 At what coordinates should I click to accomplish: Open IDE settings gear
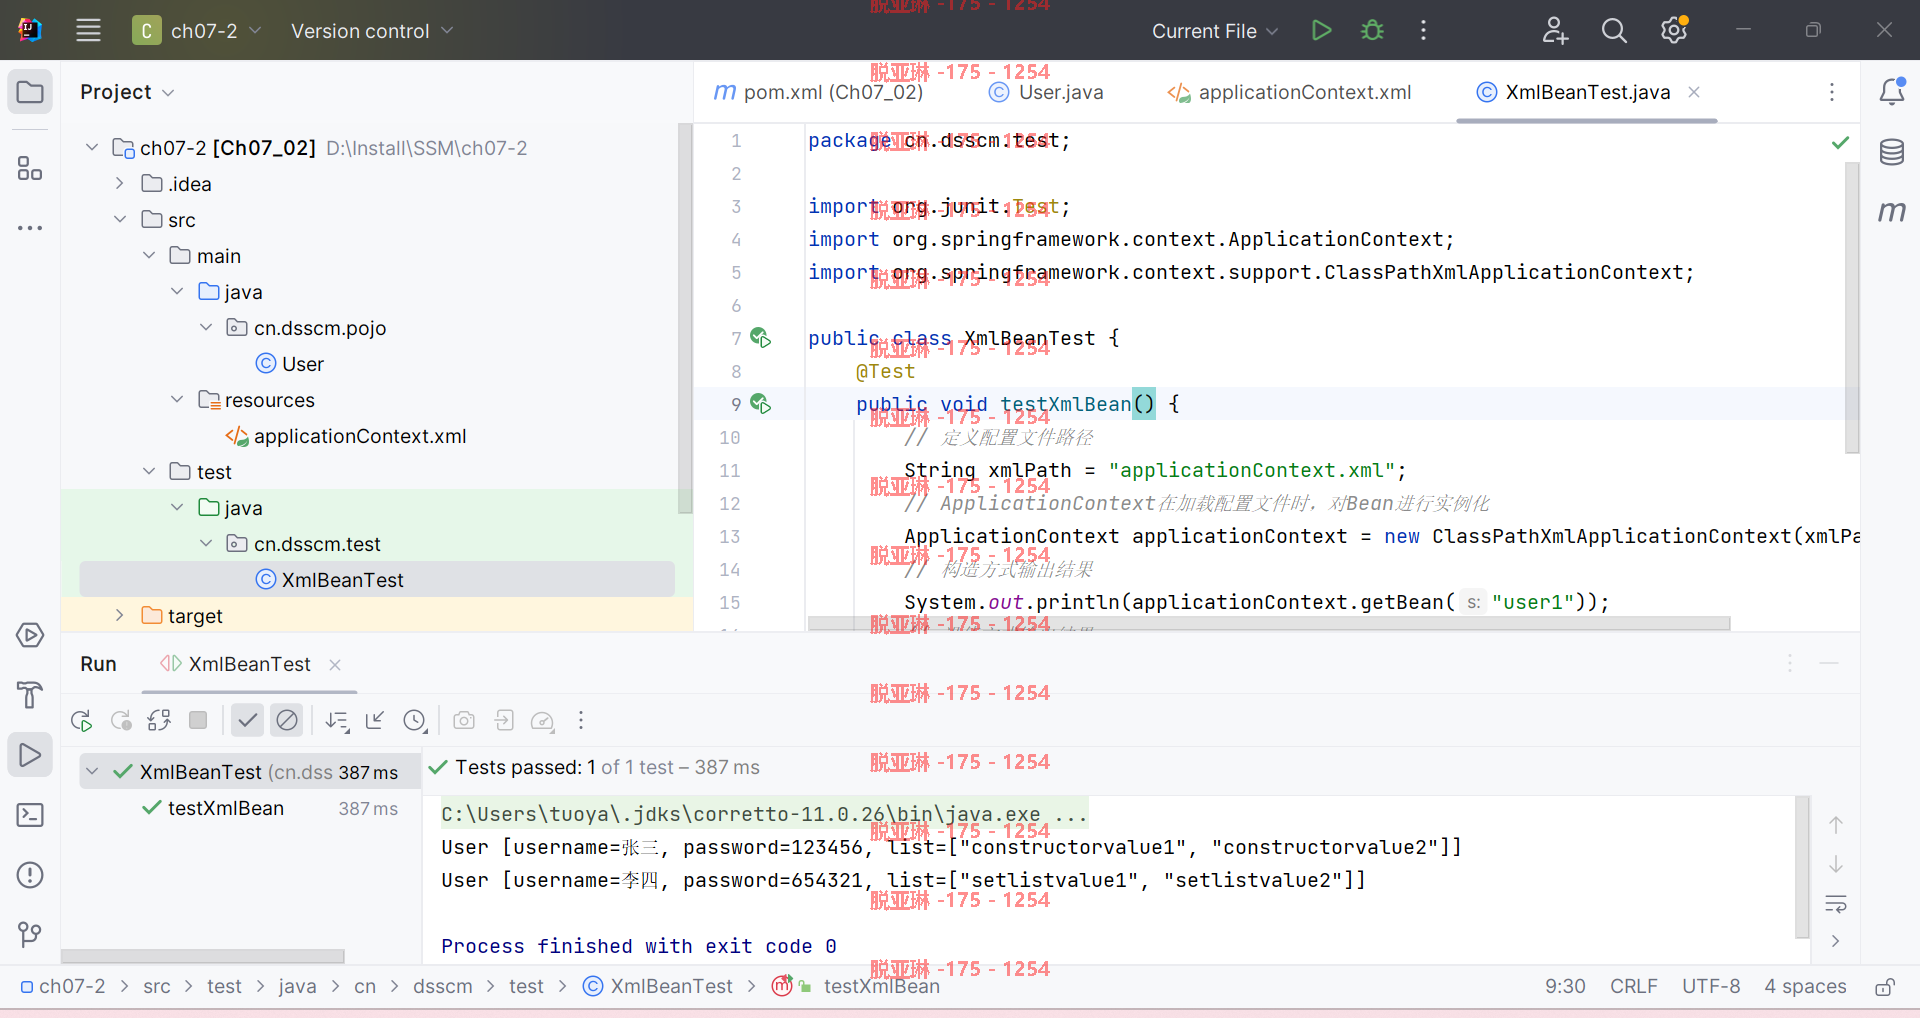click(x=1674, y=30)
